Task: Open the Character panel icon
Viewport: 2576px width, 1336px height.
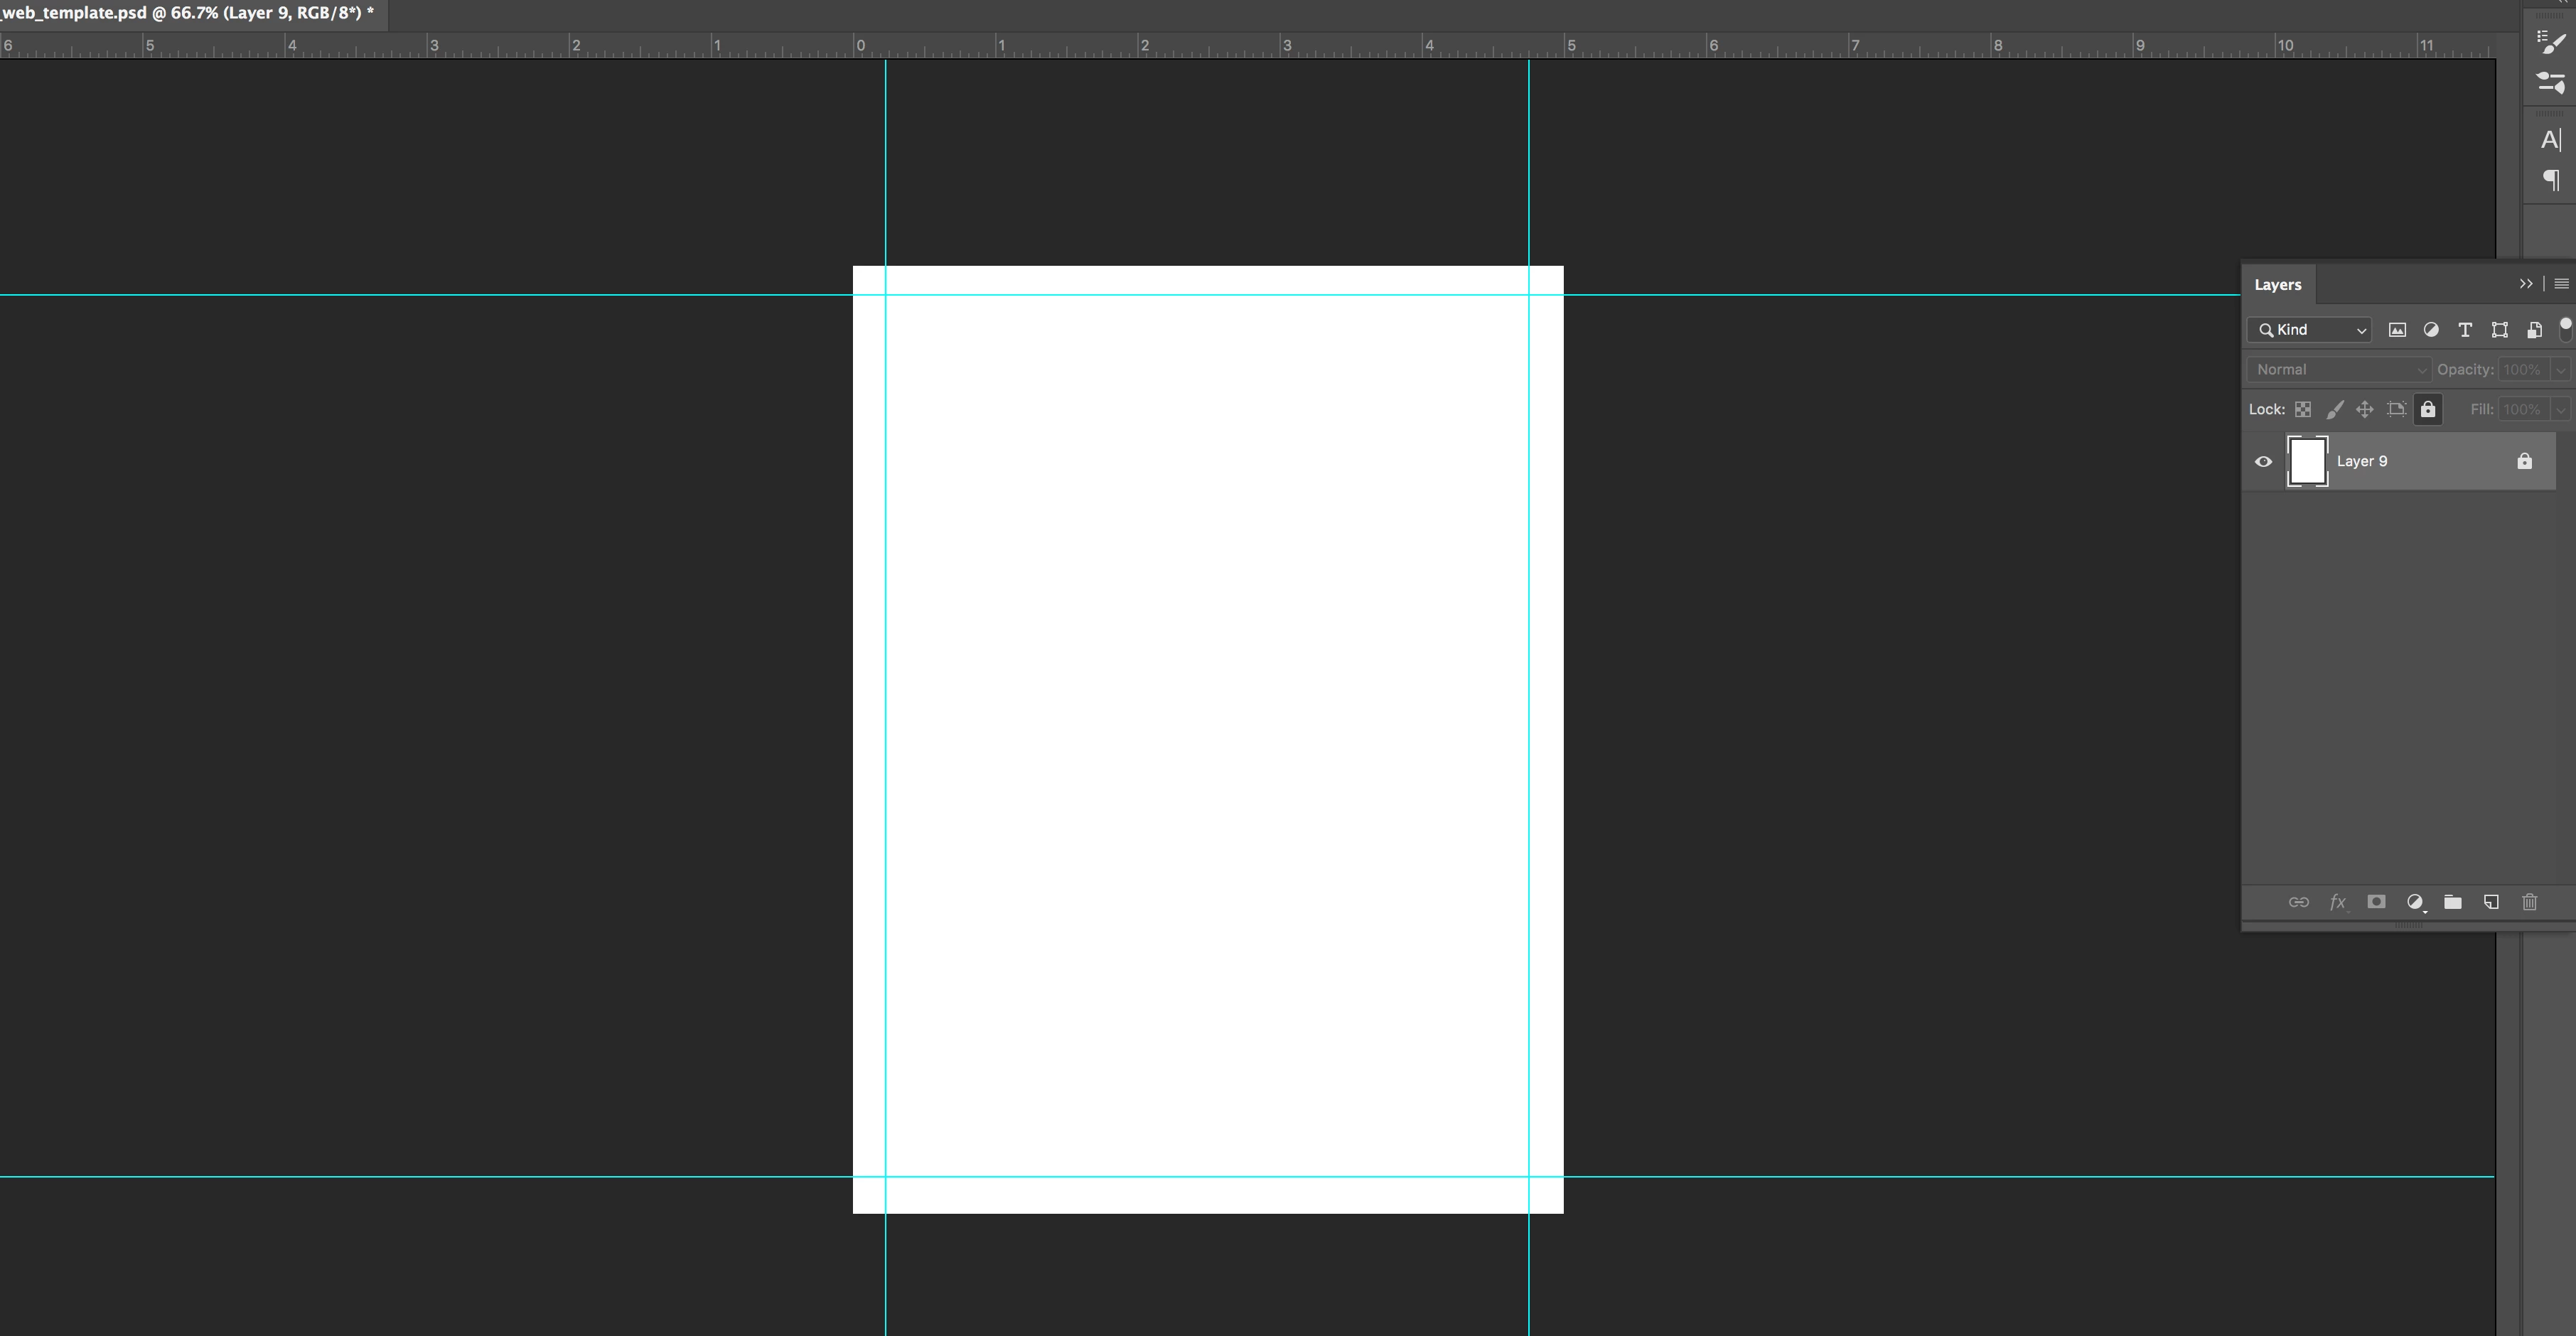Action: click(x=2551, y=139)
